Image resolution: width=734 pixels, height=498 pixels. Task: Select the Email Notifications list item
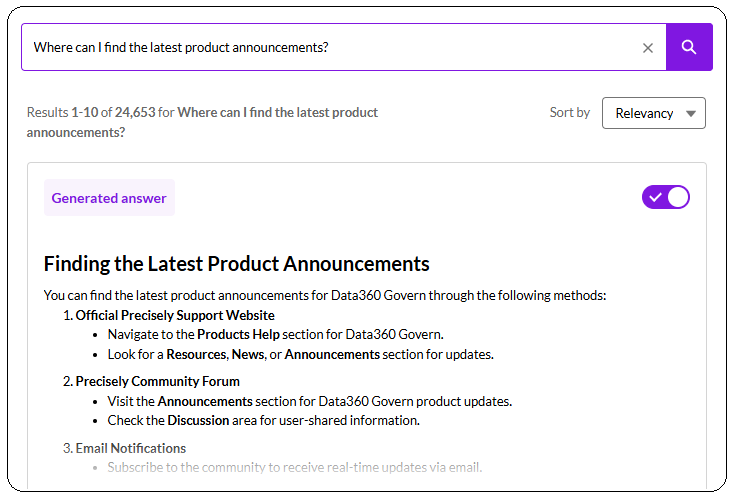click(130, 448)
